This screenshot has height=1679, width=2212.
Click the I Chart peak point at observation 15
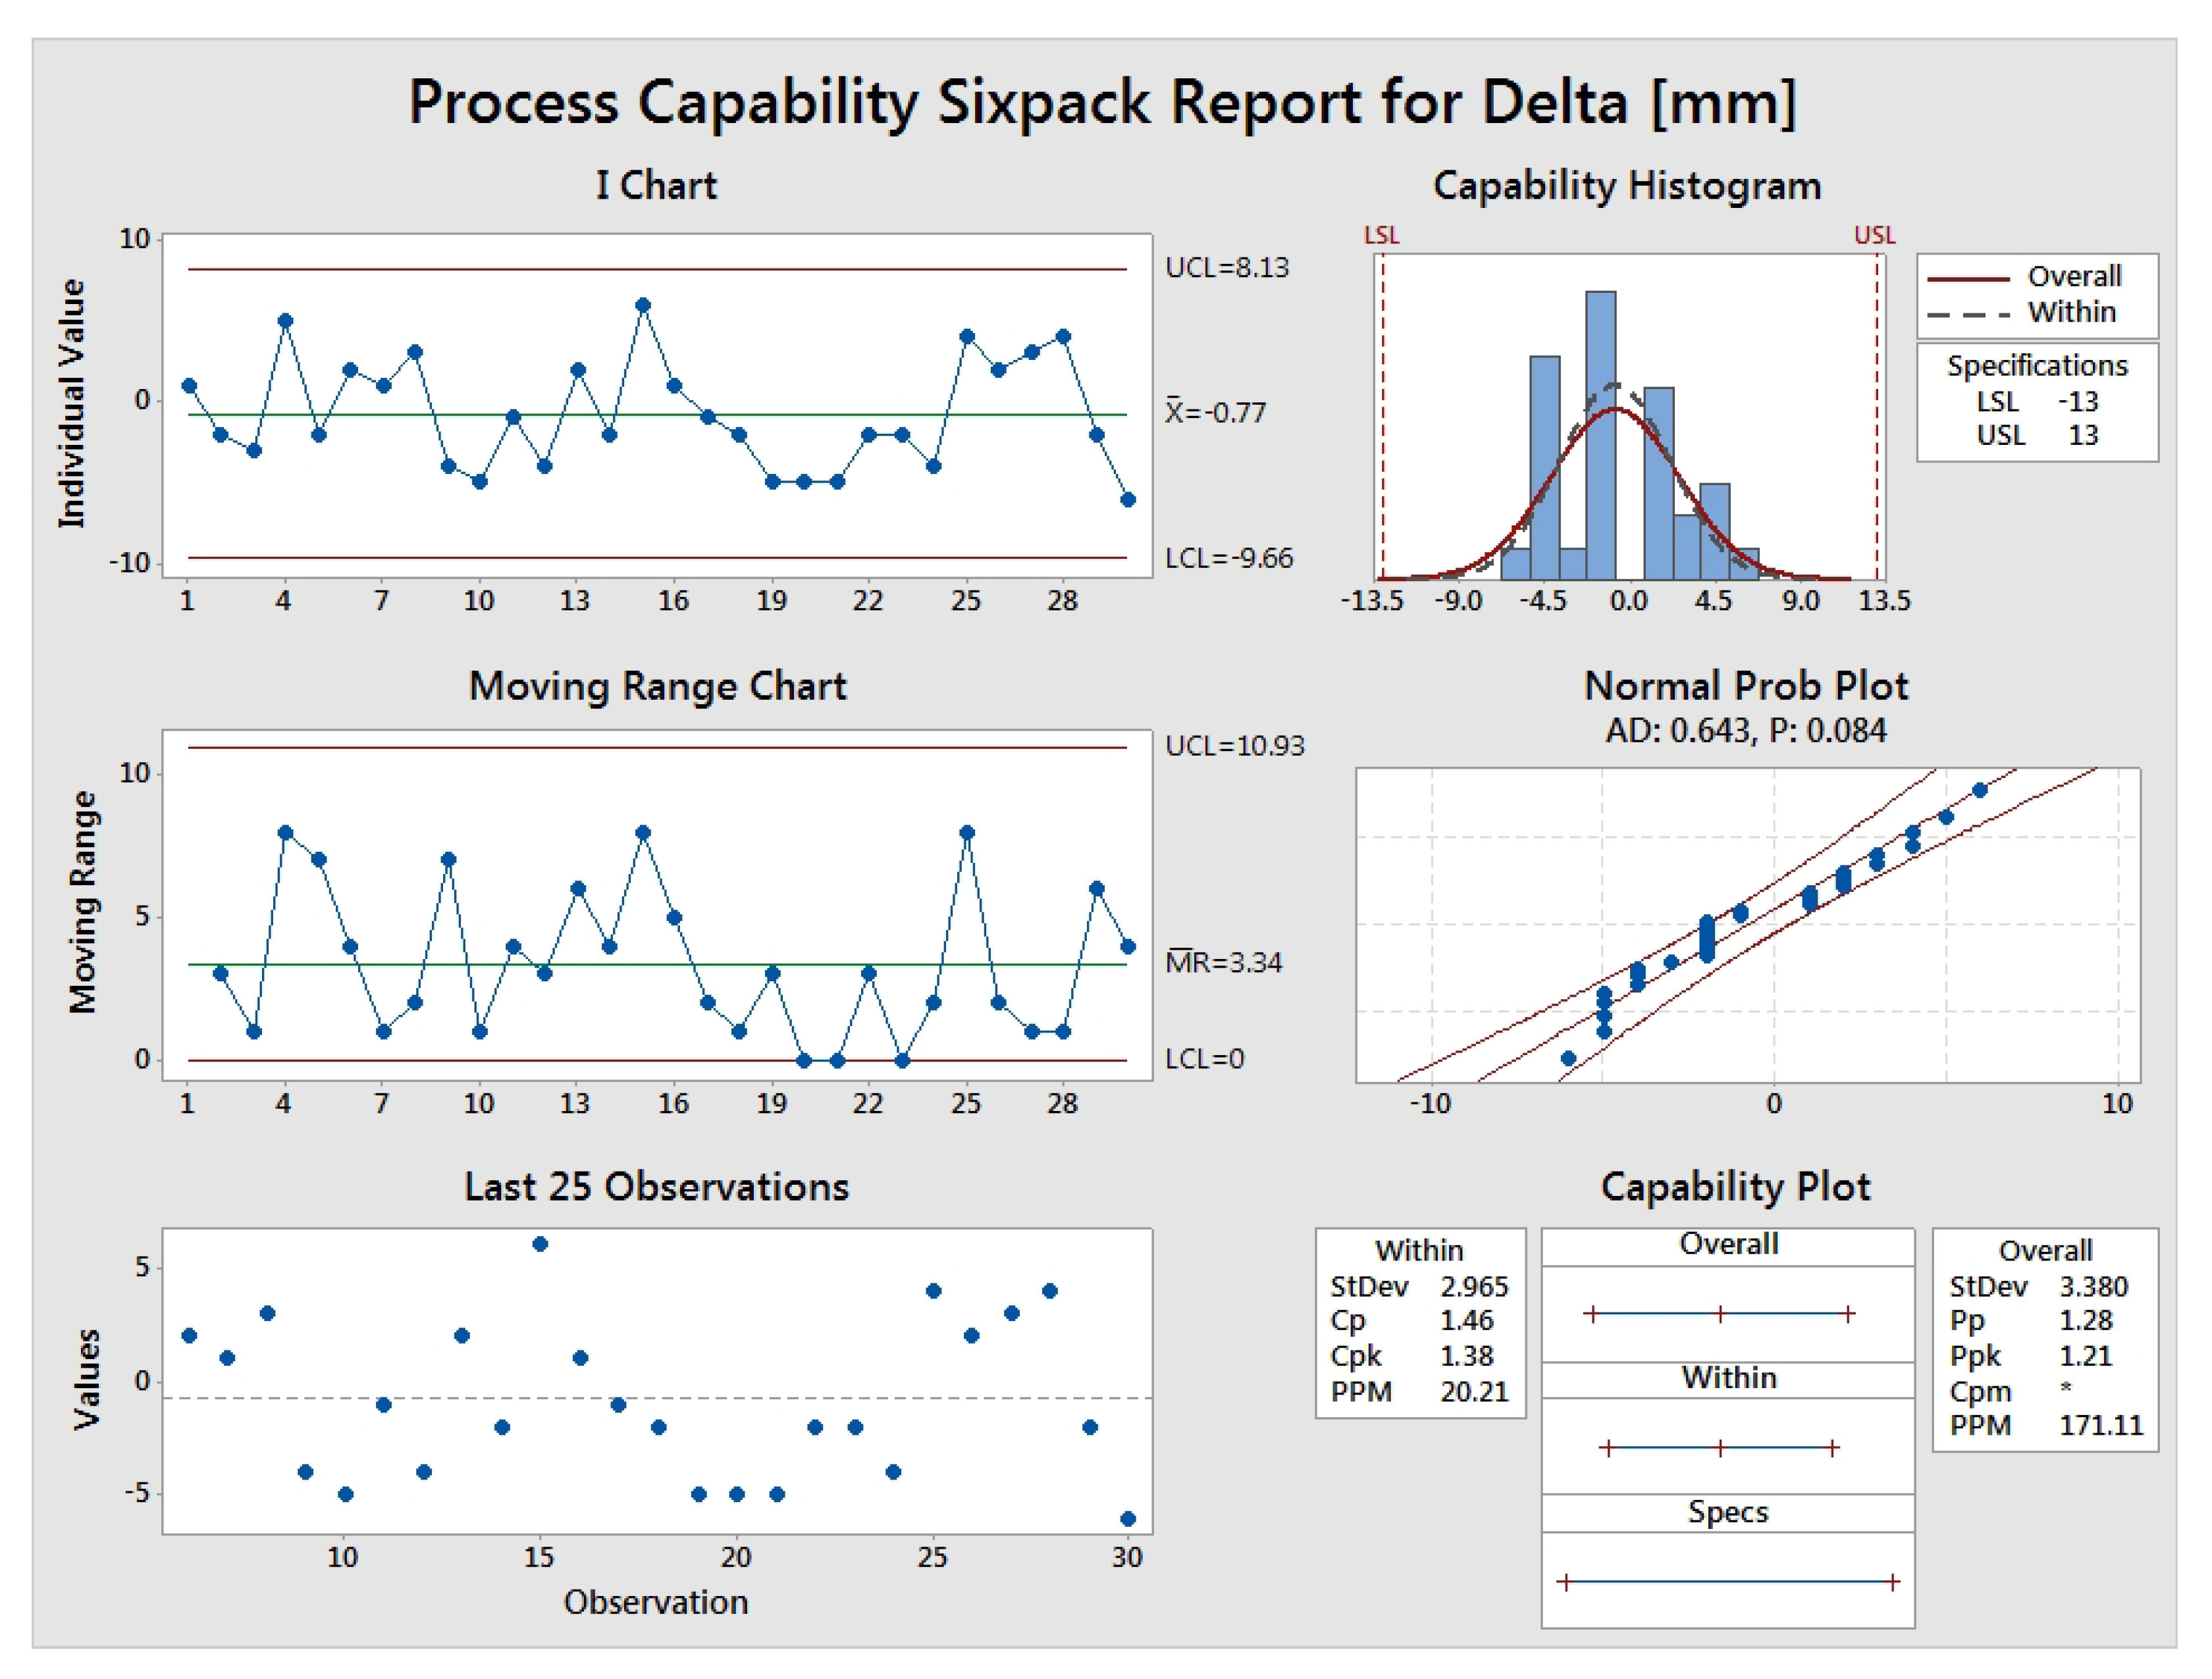(x=643, y=305)
